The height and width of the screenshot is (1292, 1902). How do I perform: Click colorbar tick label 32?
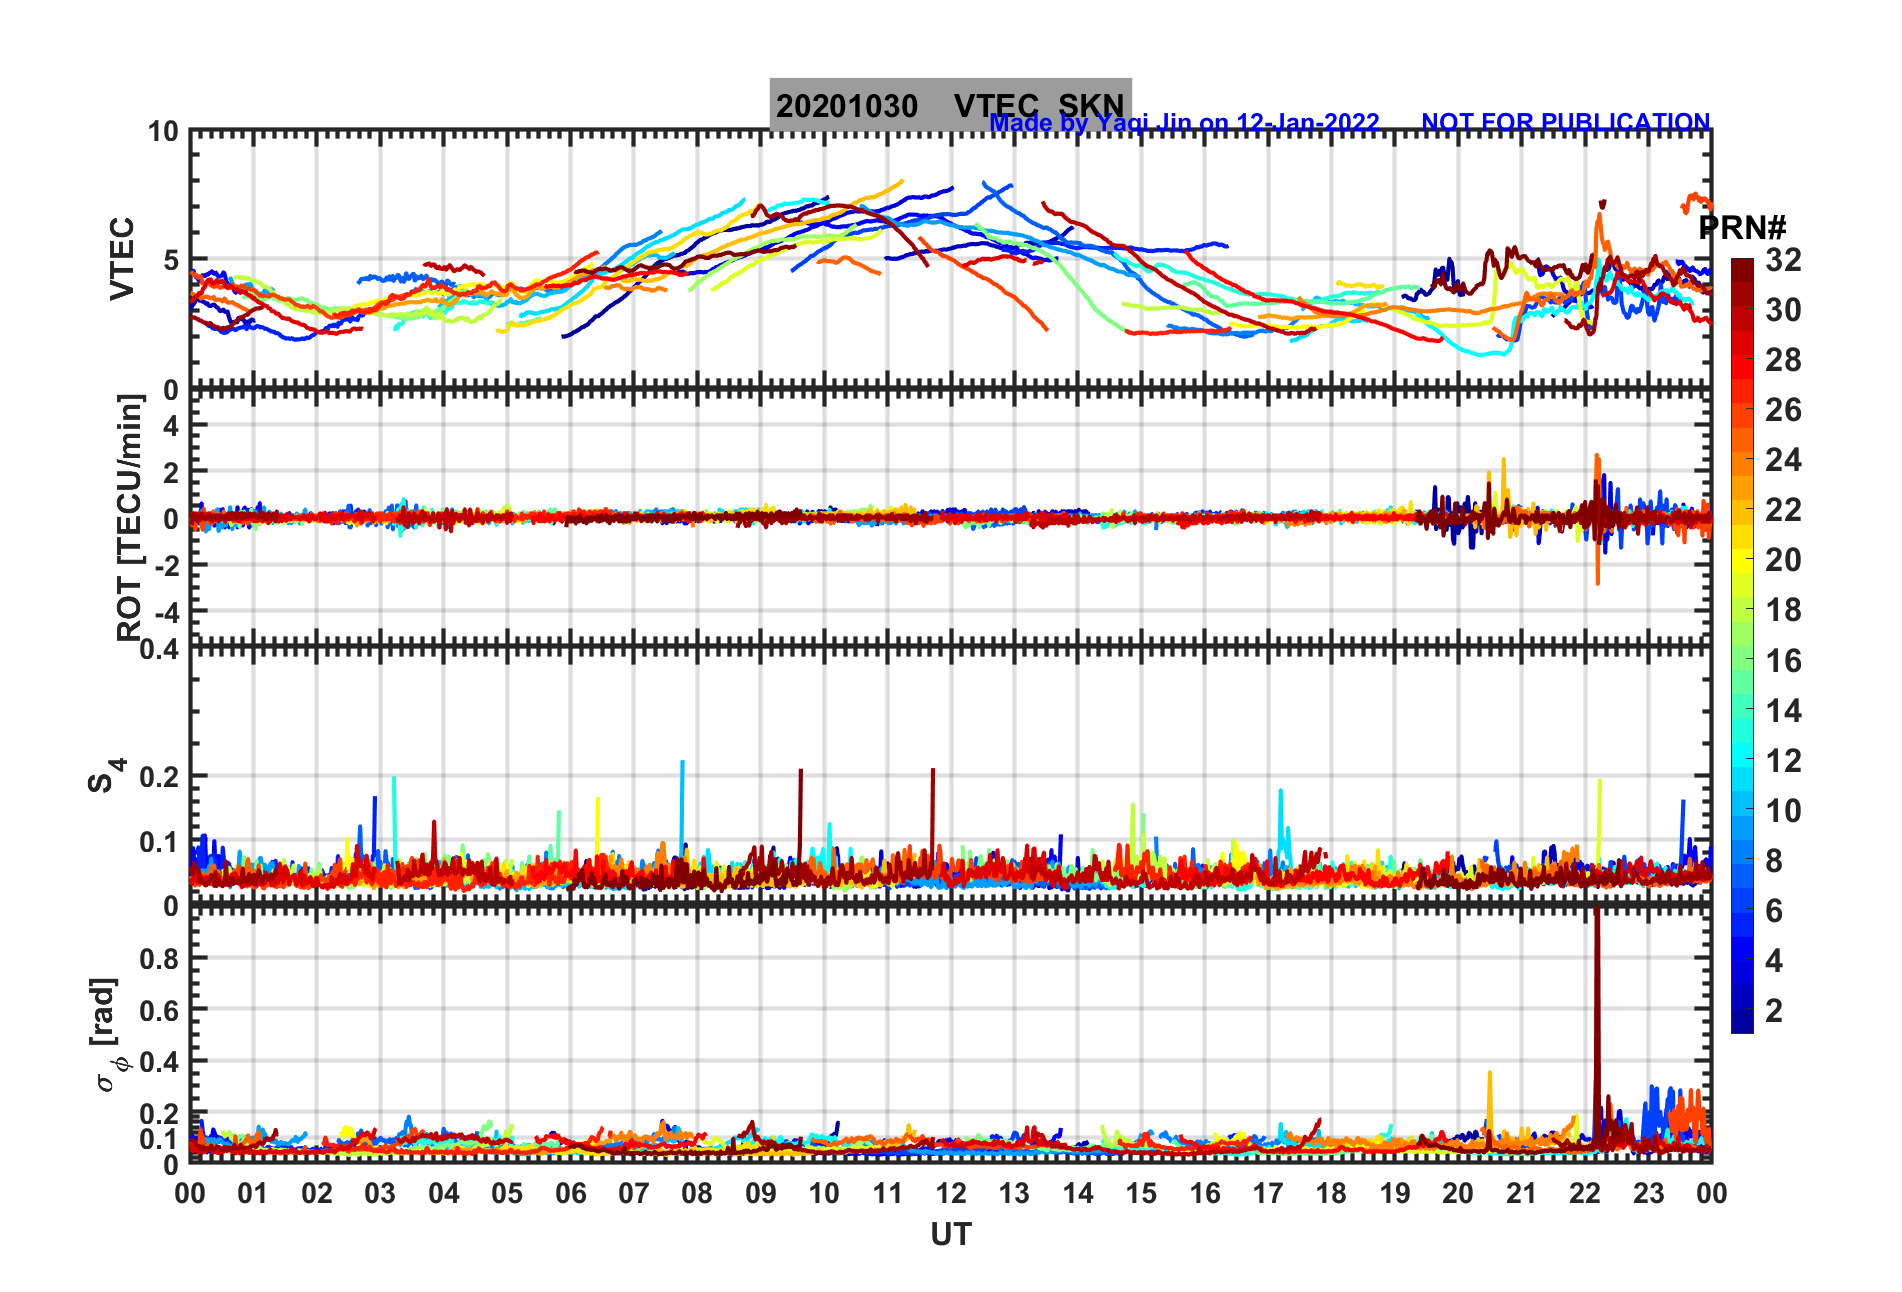coord(1783,260)
